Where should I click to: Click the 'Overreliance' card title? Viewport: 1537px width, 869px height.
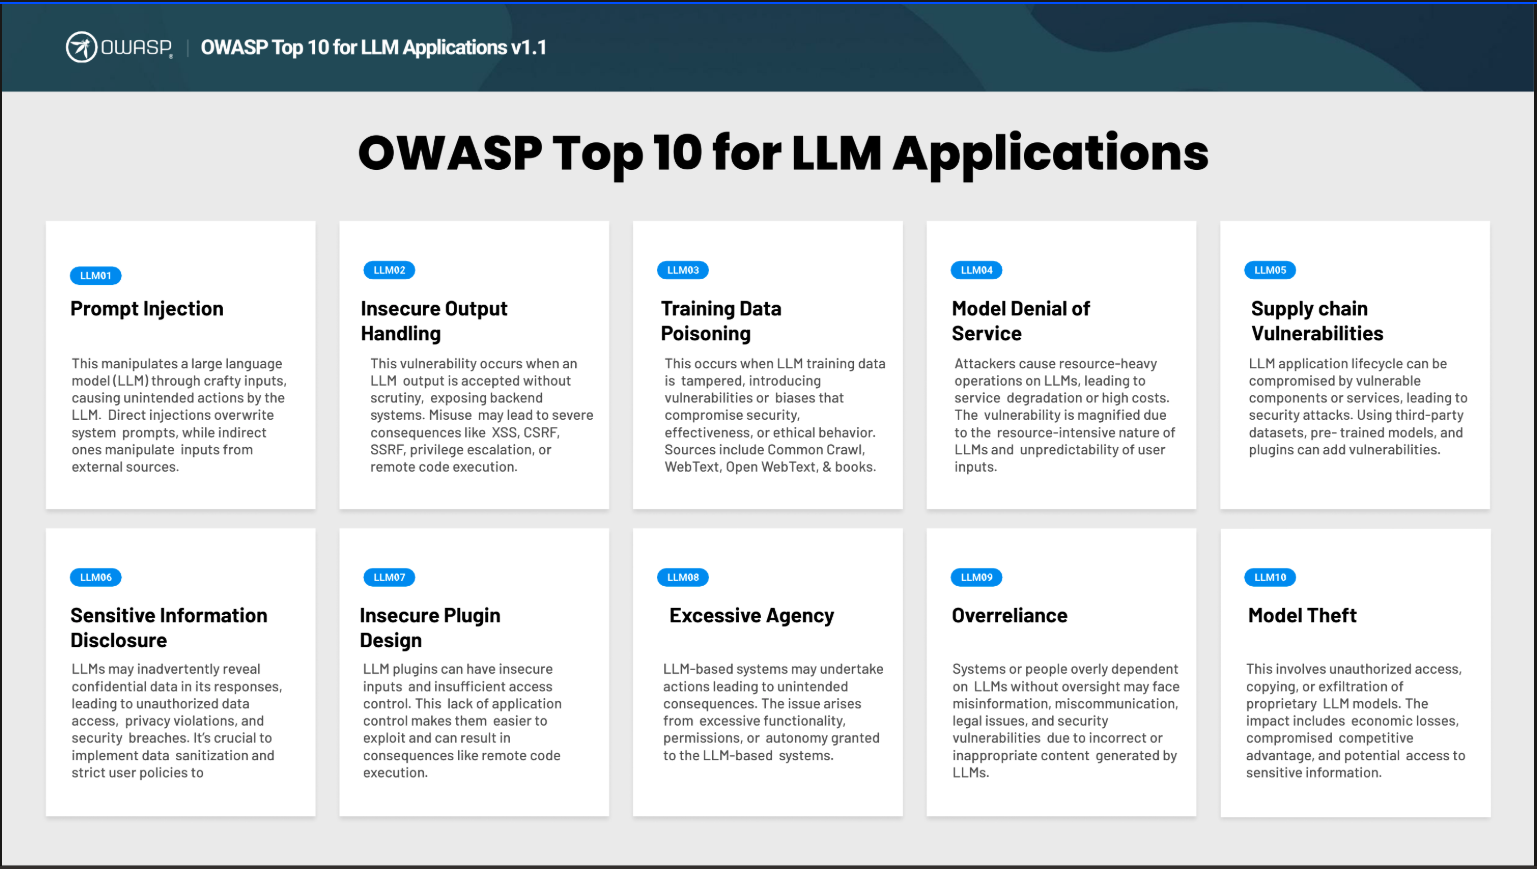pos(1010,616)
